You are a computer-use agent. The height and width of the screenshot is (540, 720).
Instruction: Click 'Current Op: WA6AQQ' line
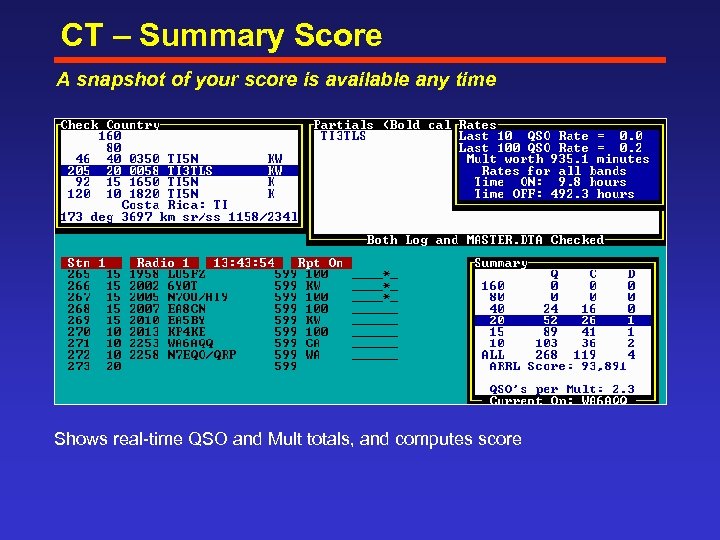click(x=558, y=400)
